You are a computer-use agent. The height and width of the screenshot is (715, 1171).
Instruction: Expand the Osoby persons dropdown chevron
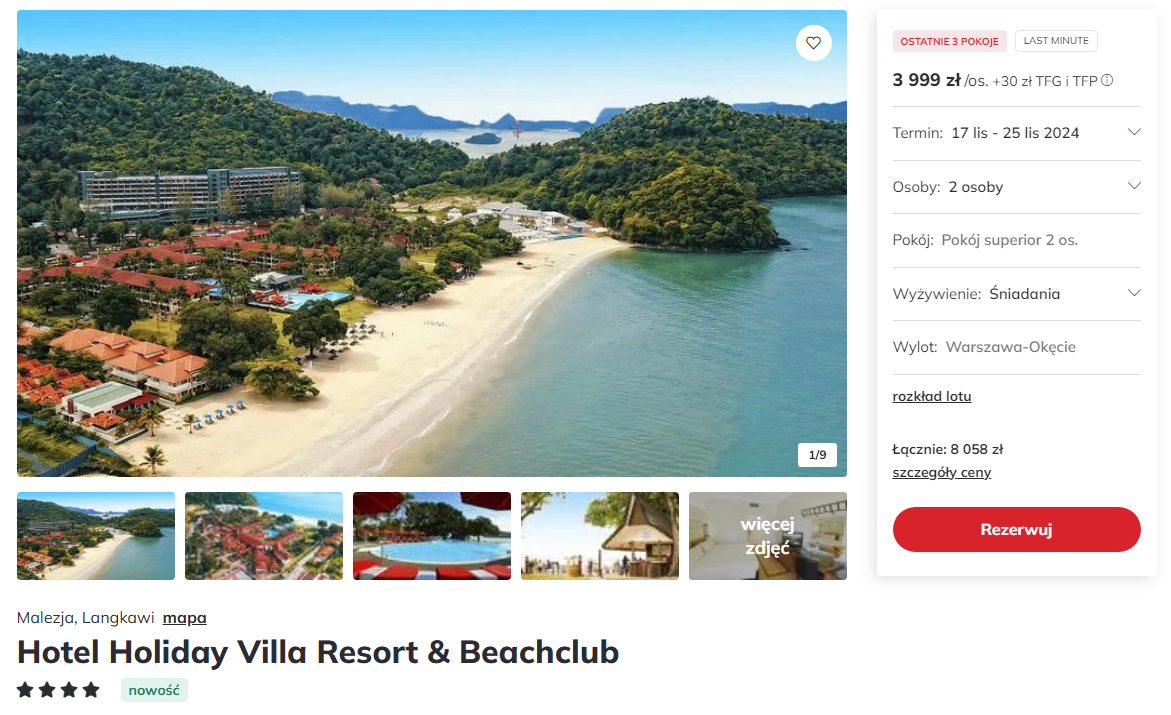[x=1134, y=186]
